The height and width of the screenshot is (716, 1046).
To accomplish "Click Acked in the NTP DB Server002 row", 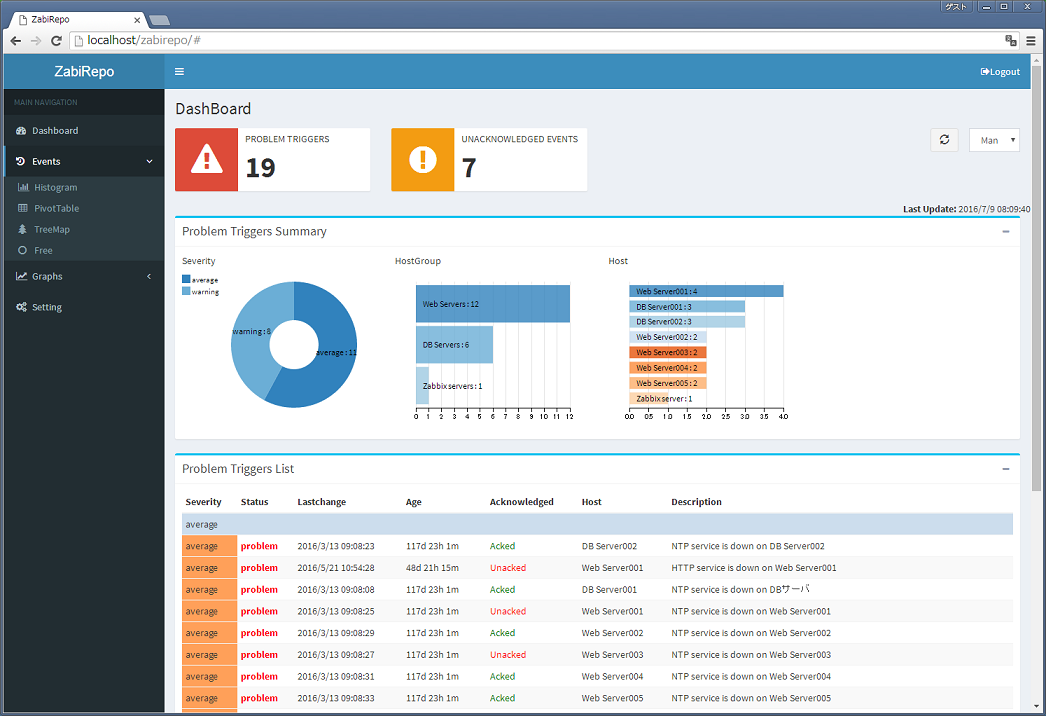I will [x=502, y=546].
